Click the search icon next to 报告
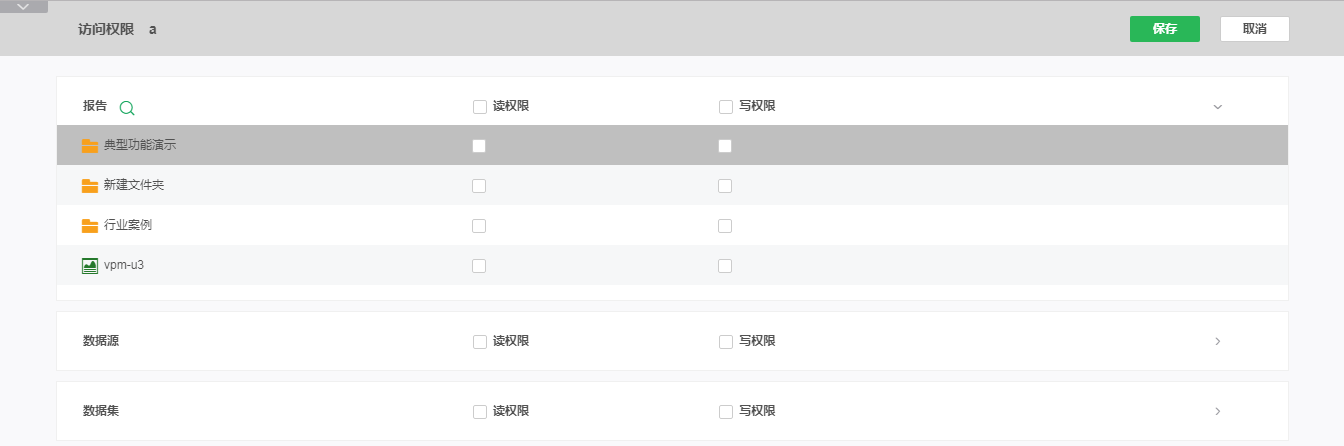The width and height of the screenshot is (1344, 446). [x=127, y=107]
